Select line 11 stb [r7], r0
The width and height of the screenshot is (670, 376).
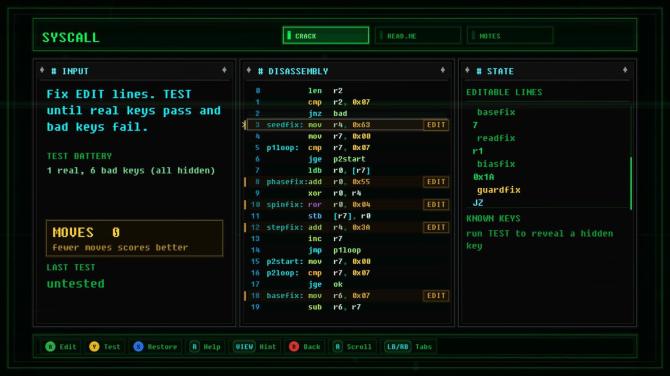click(347, 216)
